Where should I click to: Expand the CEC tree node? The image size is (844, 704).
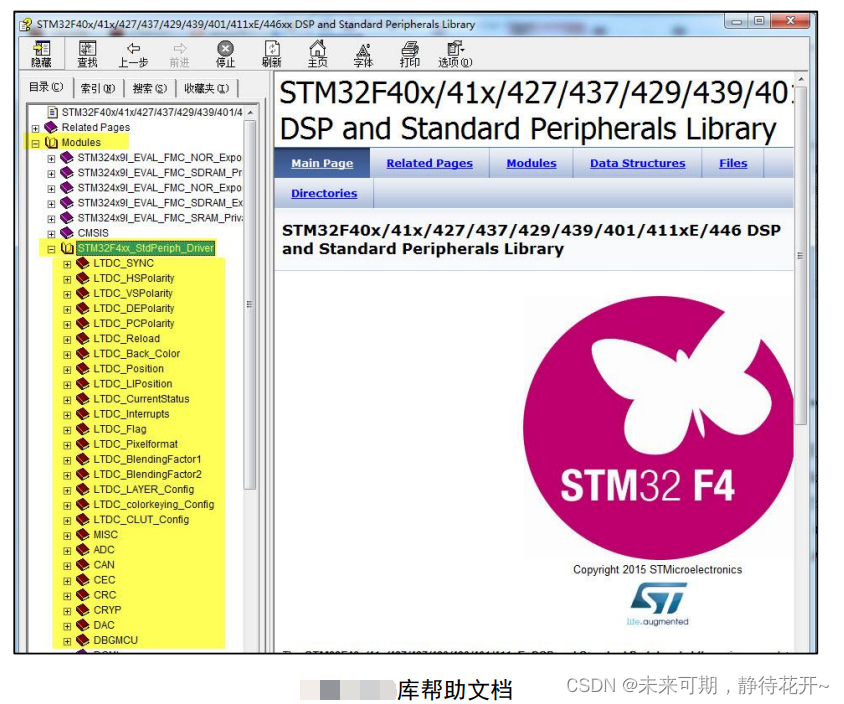tap(67, 581)
